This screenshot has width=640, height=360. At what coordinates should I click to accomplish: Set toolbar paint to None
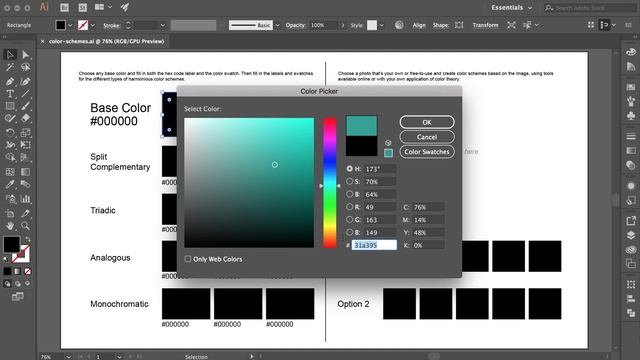pos(28,271)
